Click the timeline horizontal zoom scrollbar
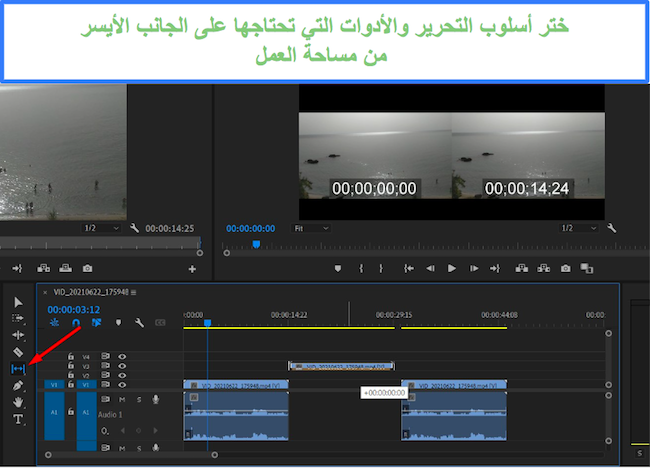This screenshot has width=650, height=468. coord(131,455)
